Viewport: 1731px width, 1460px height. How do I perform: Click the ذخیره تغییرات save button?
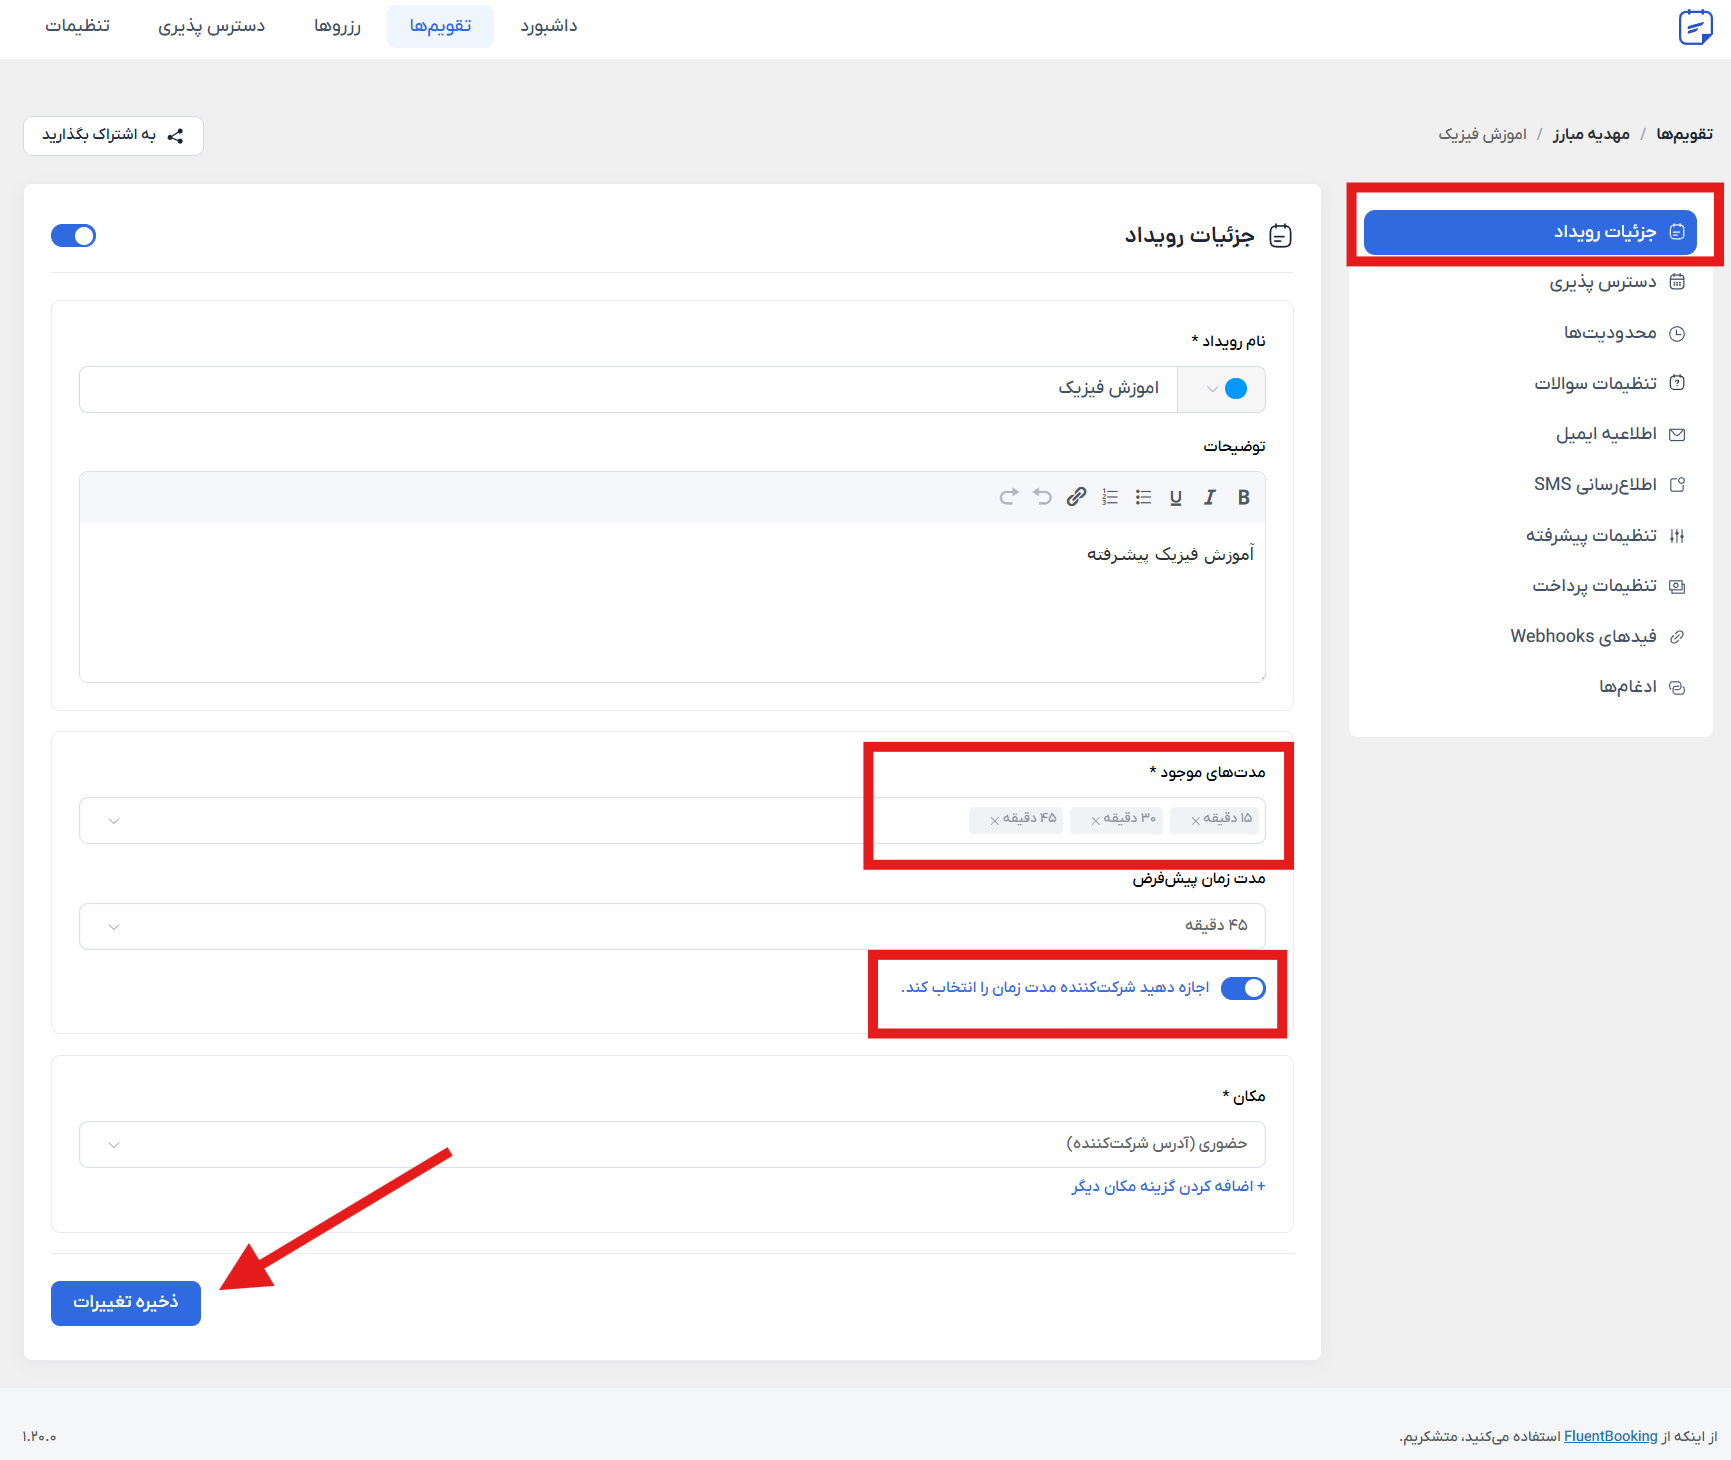point(126,1303)
